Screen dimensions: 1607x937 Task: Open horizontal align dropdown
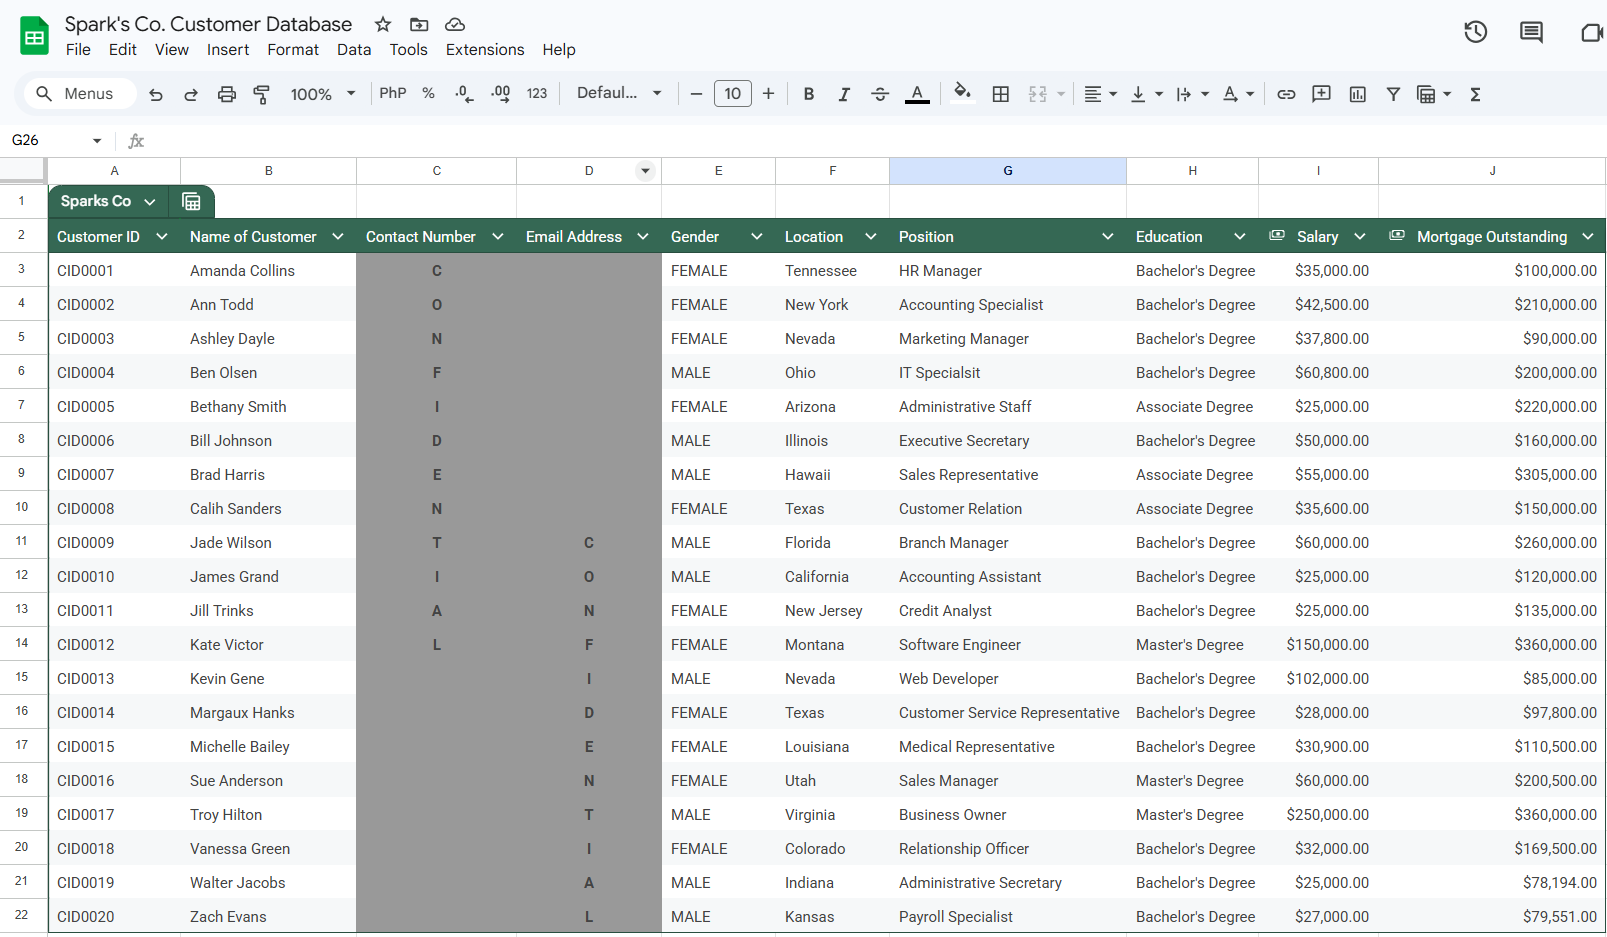point(1100,94)
